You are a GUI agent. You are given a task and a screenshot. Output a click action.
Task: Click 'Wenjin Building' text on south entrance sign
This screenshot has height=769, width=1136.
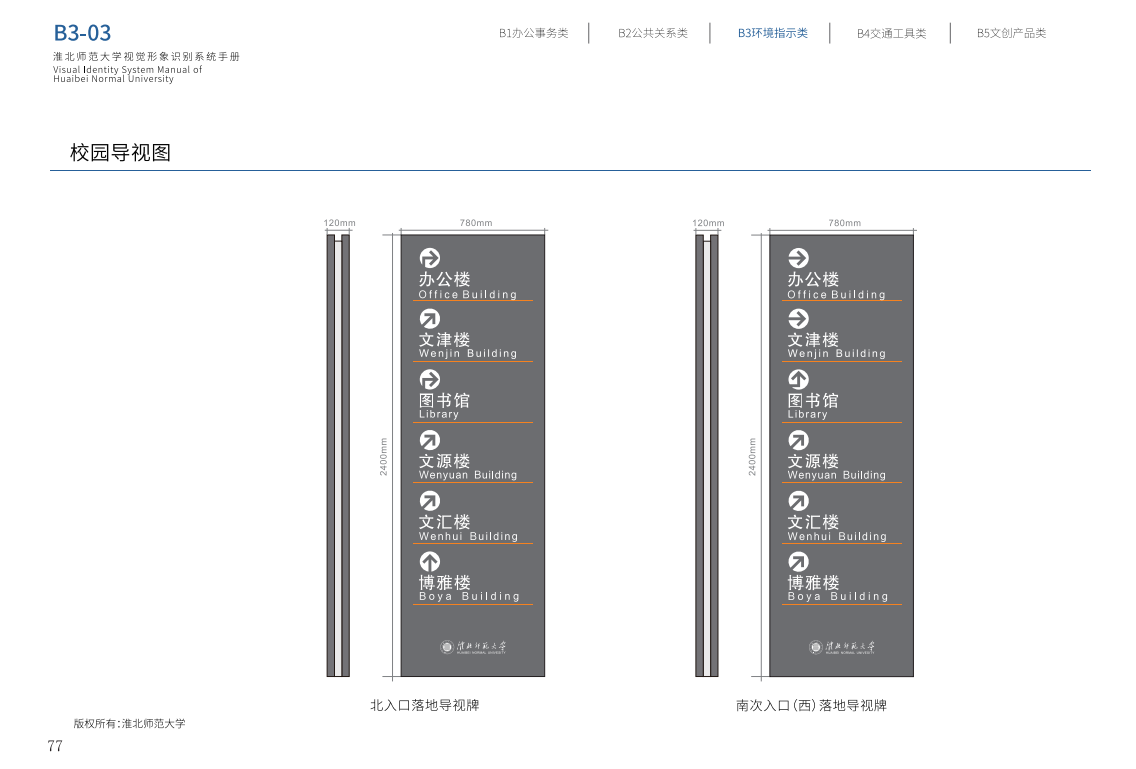(x=837, y=354)
